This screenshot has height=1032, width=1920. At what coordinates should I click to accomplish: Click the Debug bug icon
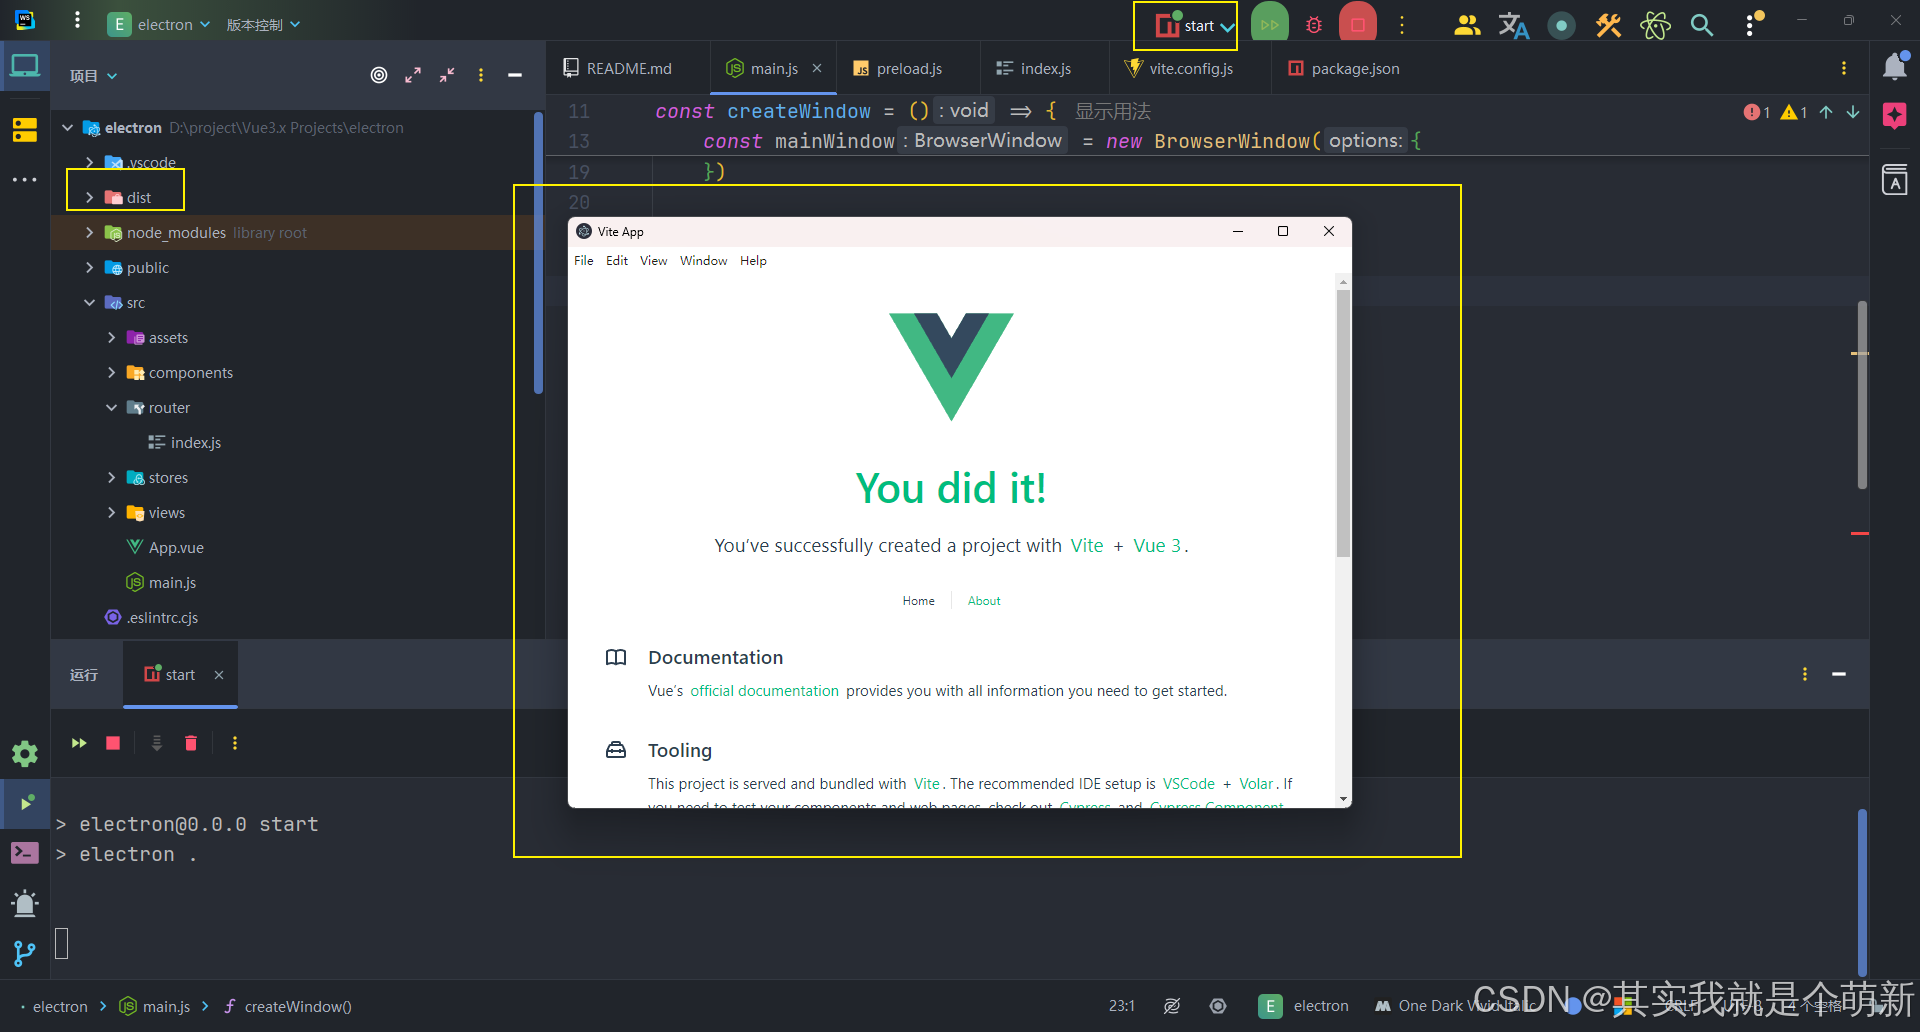1314,25
